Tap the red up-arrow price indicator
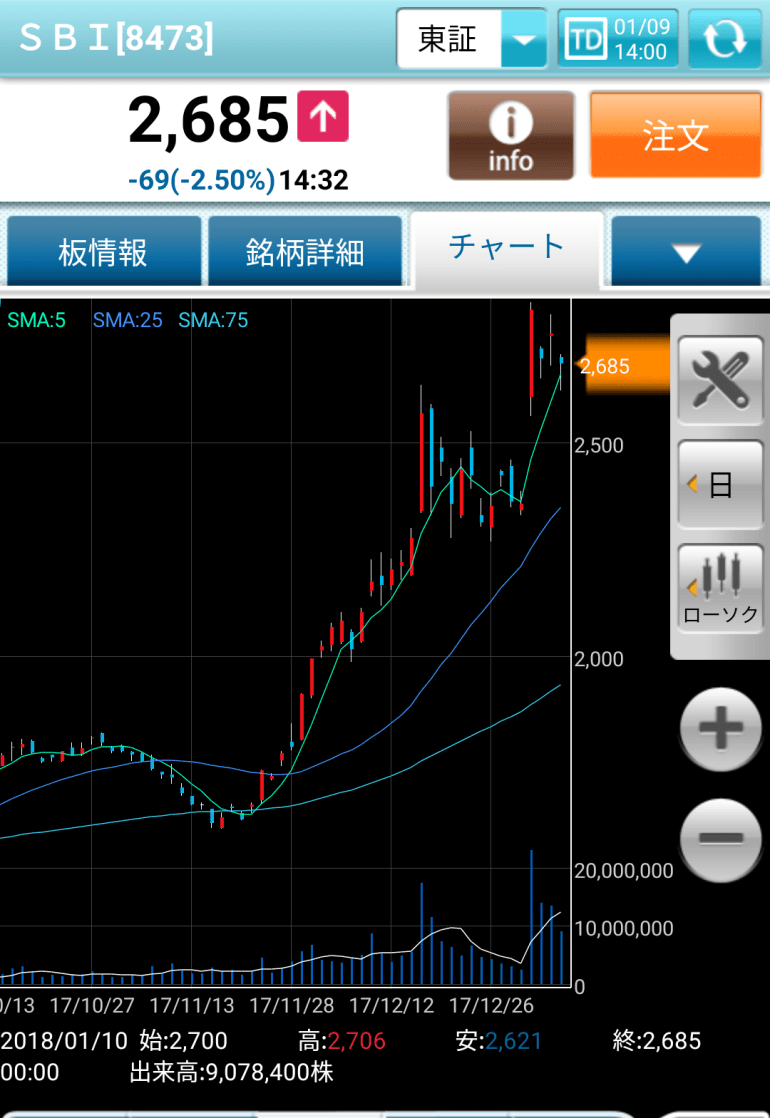 coord(322,117)
